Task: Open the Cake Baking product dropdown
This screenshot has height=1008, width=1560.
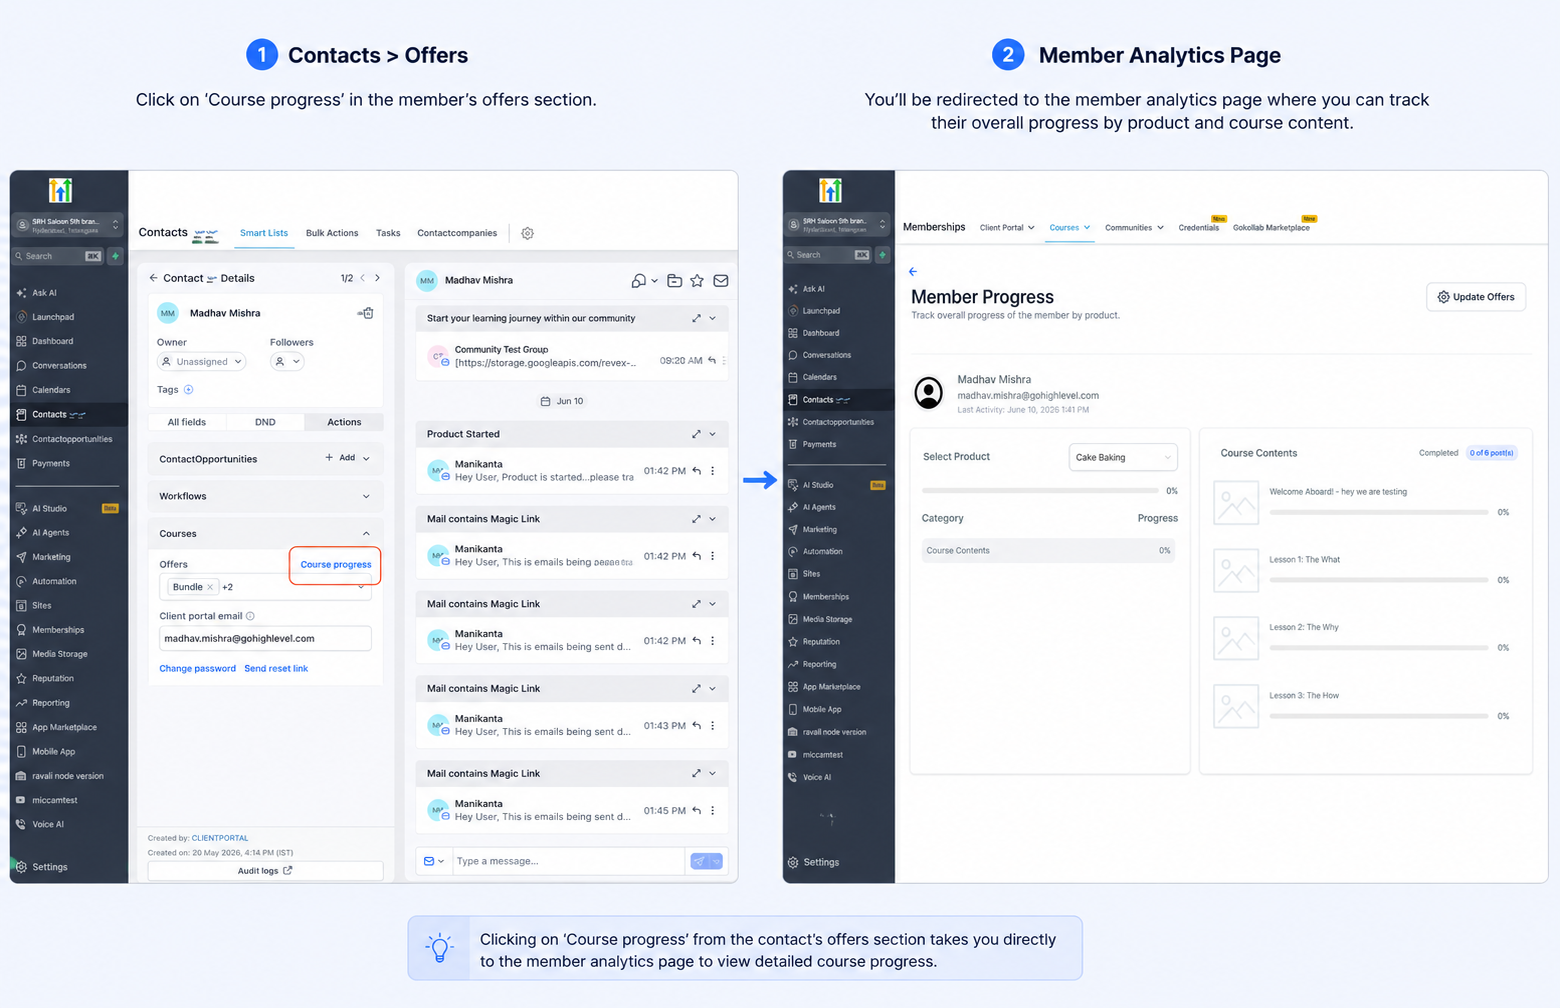Action: 1123,457
